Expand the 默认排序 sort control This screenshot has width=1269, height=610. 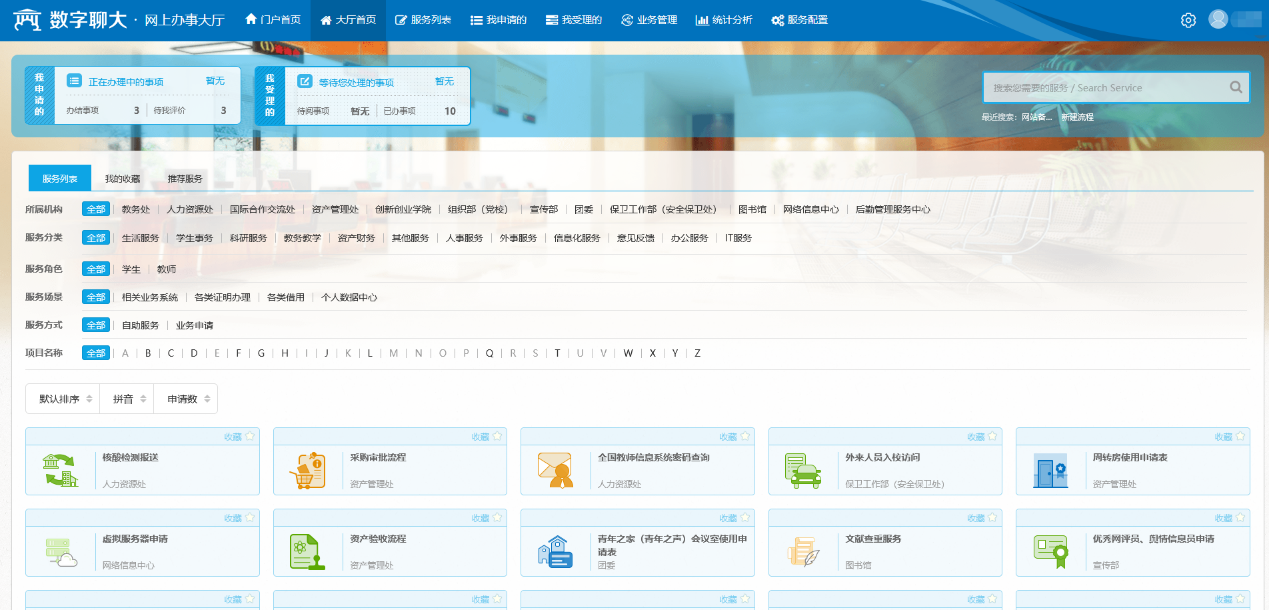point(62,399)
